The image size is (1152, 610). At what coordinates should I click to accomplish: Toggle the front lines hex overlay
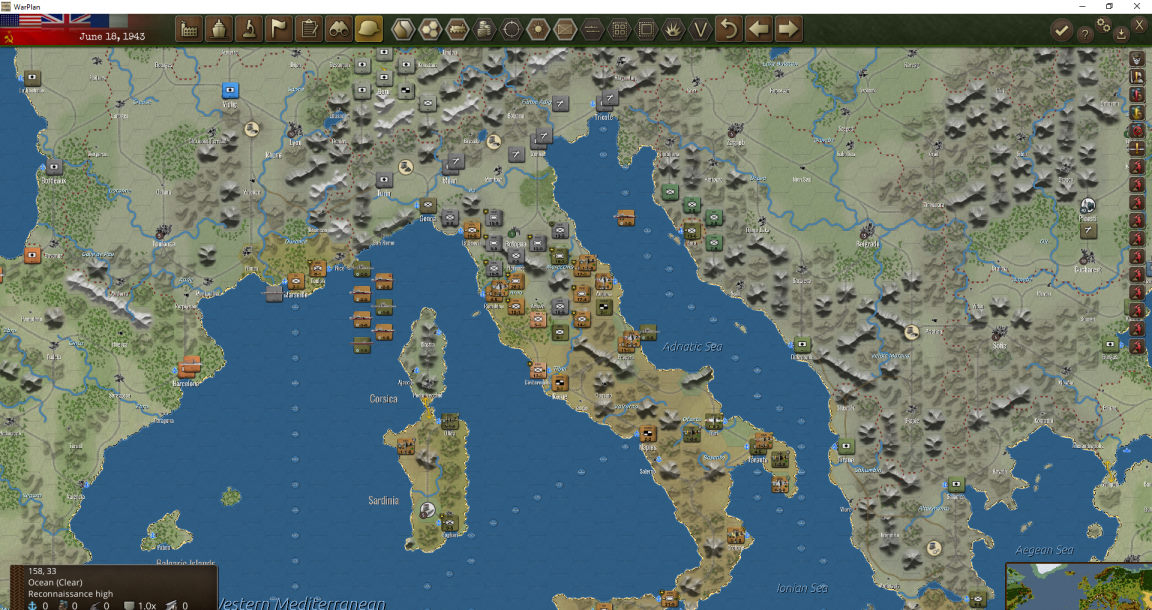[x=592, y=30]
